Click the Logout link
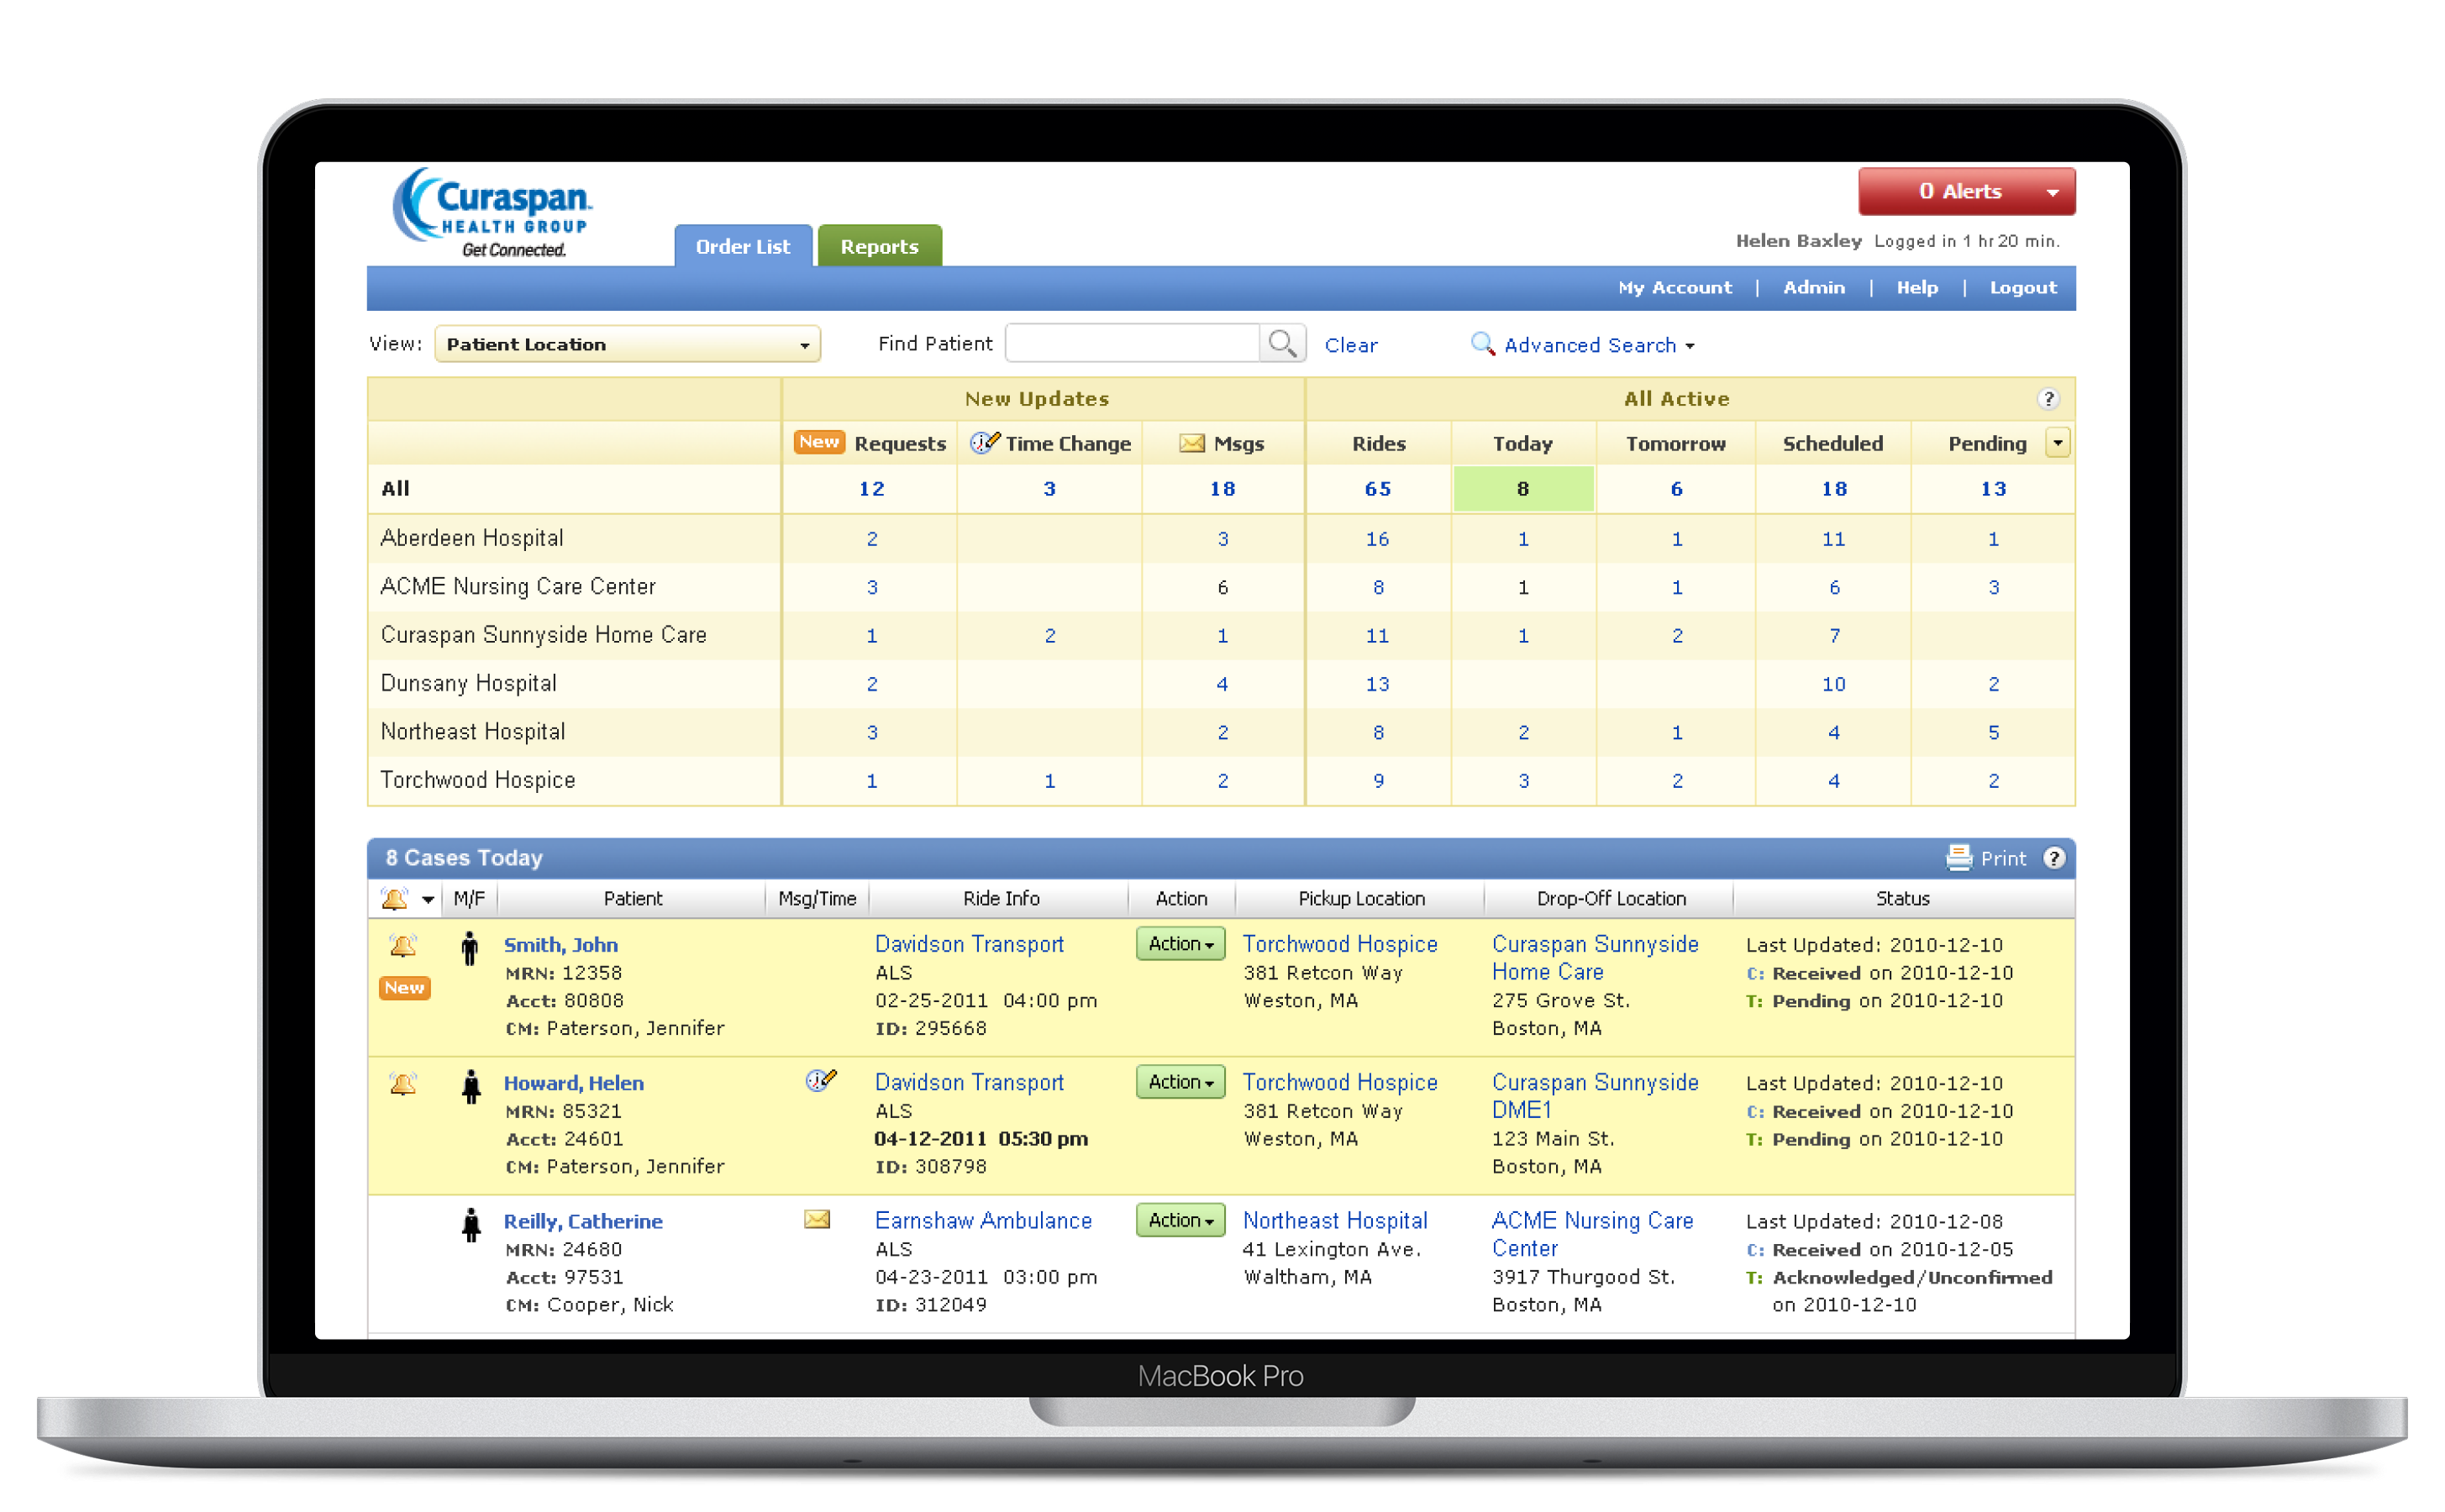 pyautogui.click(x=2022, y=288)
